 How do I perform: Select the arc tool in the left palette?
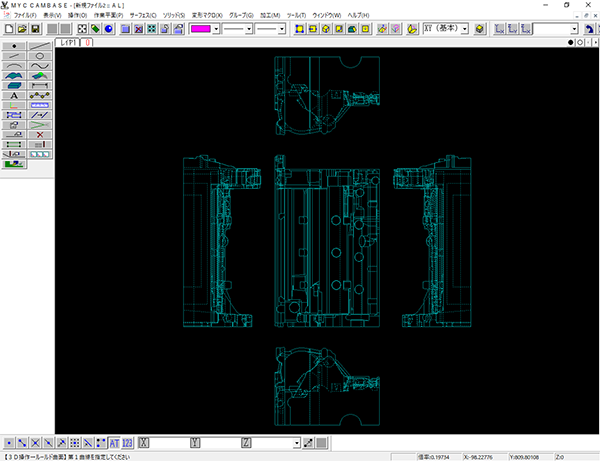tap(14, 66)
